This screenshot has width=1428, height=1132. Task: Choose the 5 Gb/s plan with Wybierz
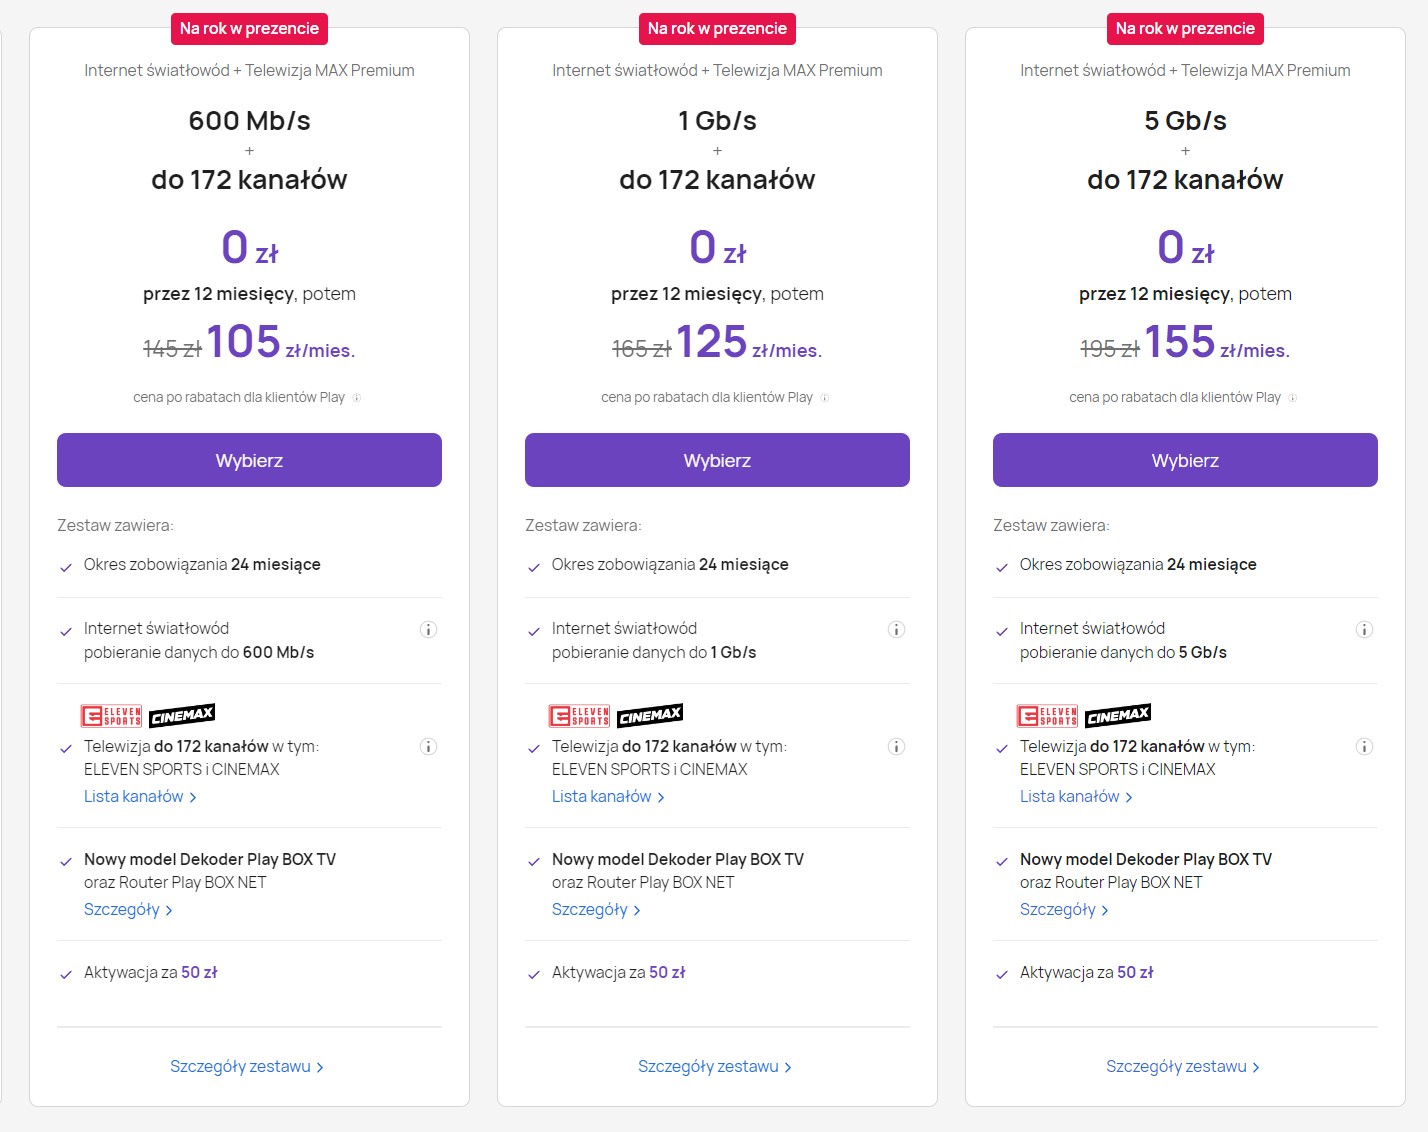click(1185, 460)
